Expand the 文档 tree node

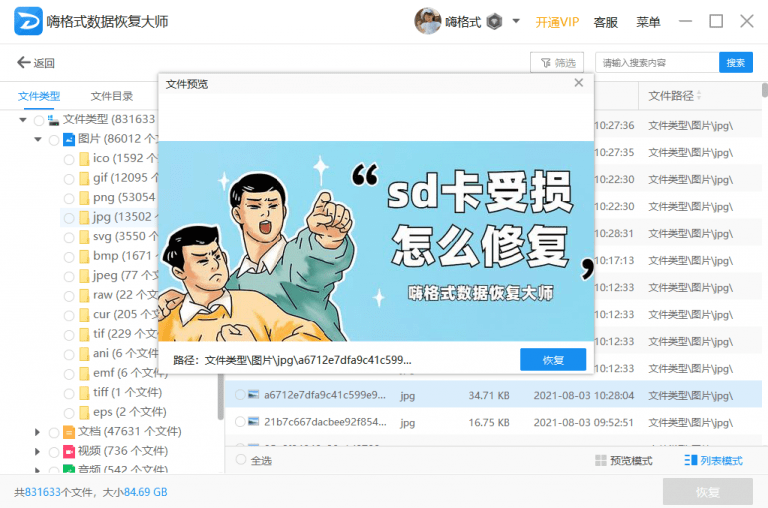(x=37, y=432)
